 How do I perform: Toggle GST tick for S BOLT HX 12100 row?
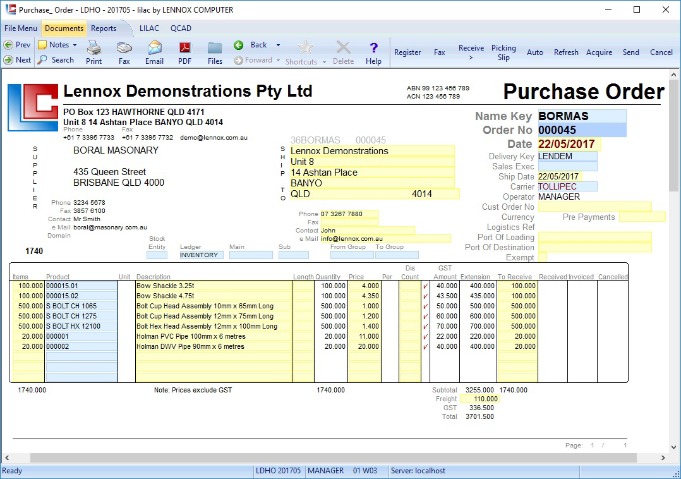[x=425, y=326]
